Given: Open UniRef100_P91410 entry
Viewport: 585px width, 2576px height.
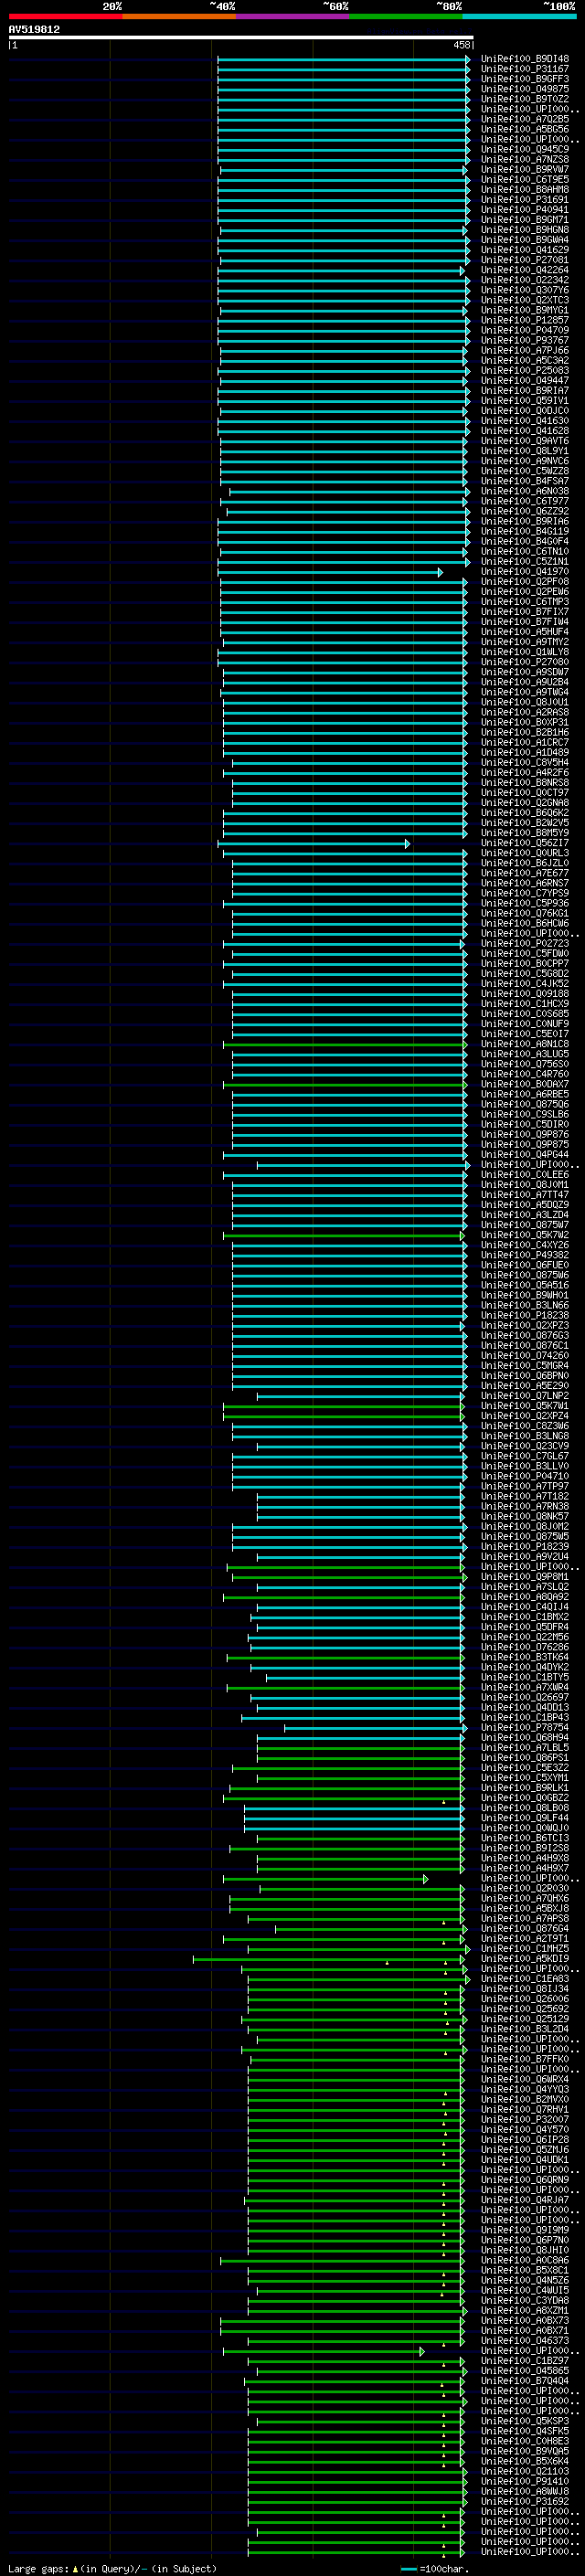Looking at the screenshot, I should point(525,2481).
